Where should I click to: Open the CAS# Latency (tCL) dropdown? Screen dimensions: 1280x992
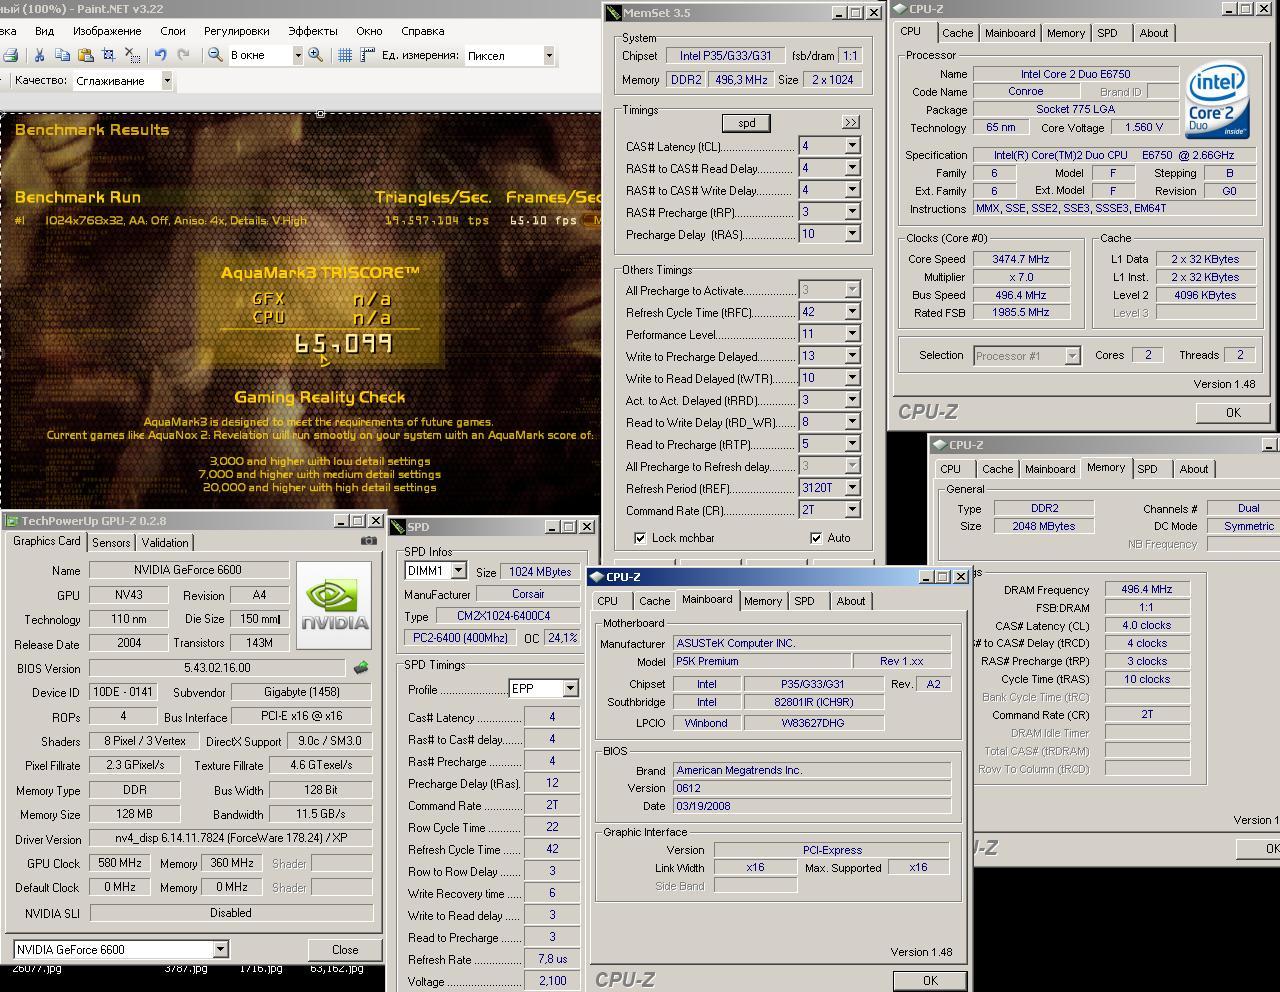tap(852, 146)
